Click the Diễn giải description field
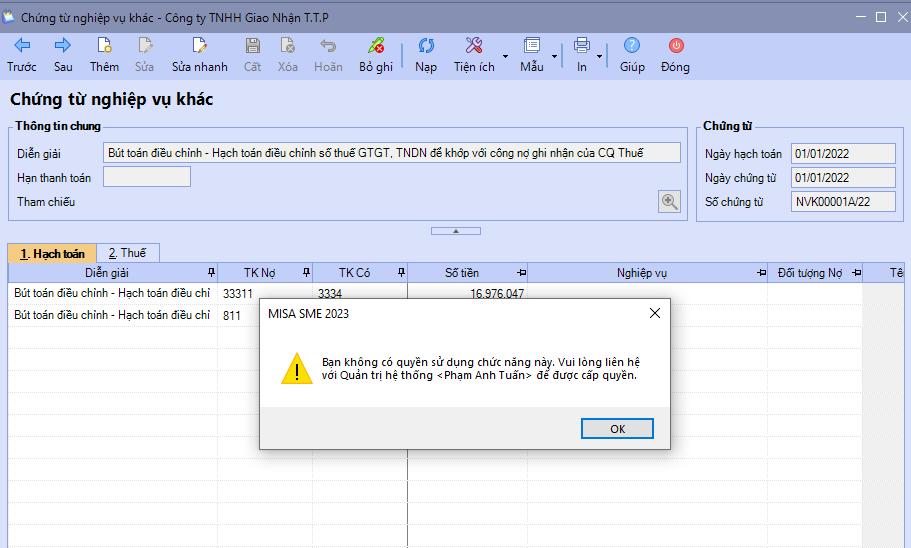Image resolution: width=911 pixels, height=548 pixels. click(392, 153)
